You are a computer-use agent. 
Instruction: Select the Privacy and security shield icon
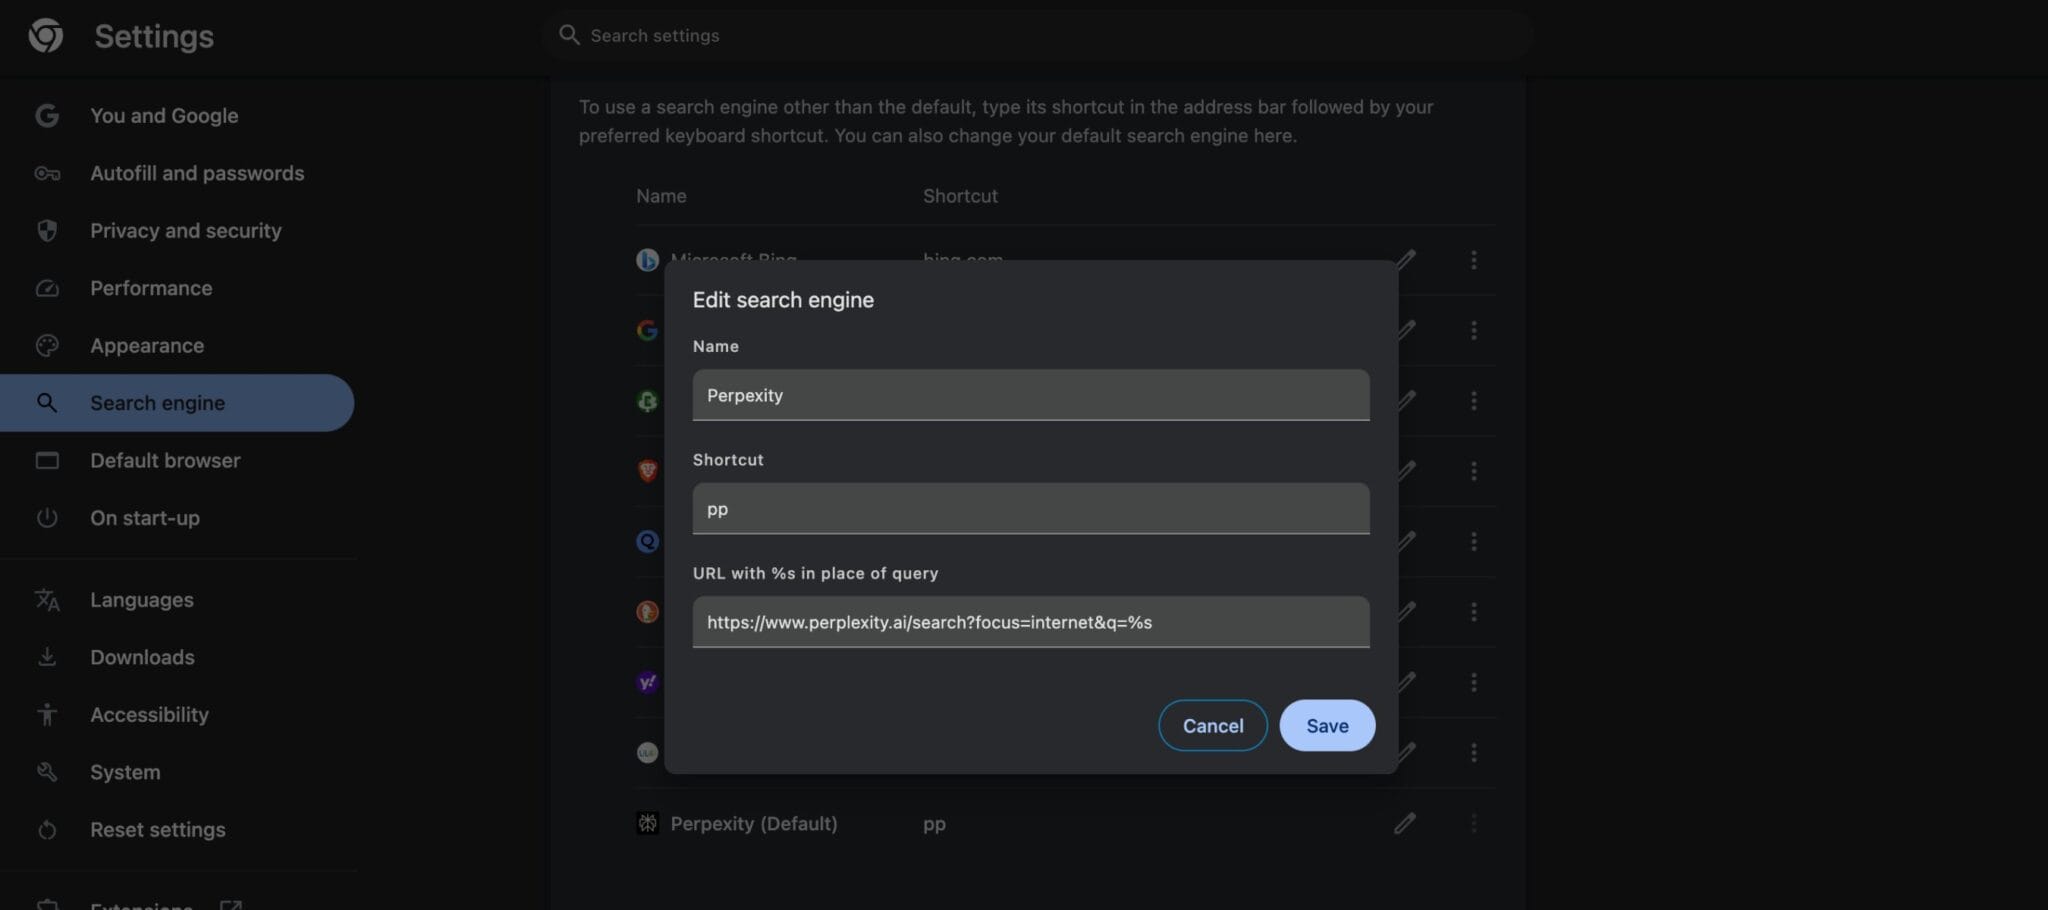(x=47, y=230)
